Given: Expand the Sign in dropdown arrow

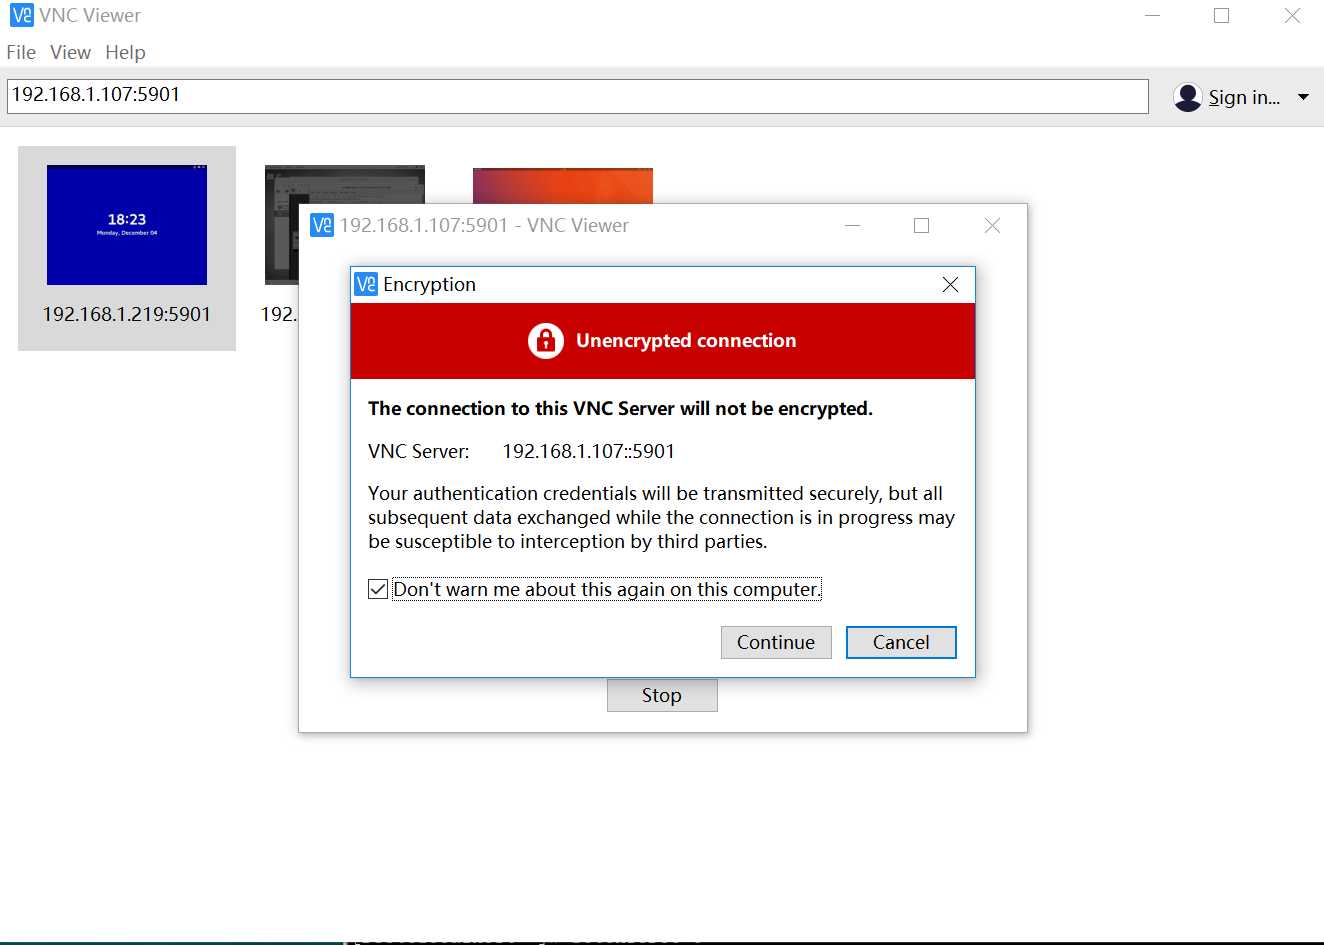Looking at the screenshot, I should 1303,97.
